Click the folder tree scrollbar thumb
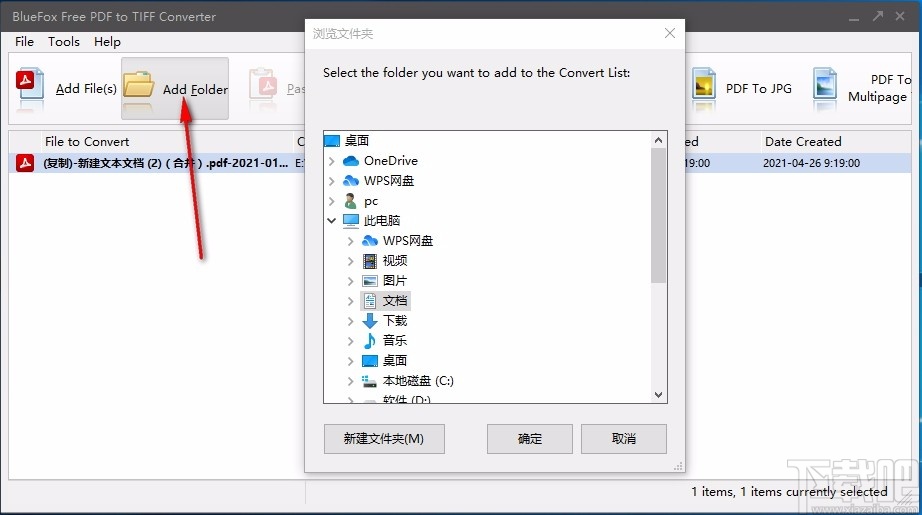Screen dimensions: 922x515 659,215
